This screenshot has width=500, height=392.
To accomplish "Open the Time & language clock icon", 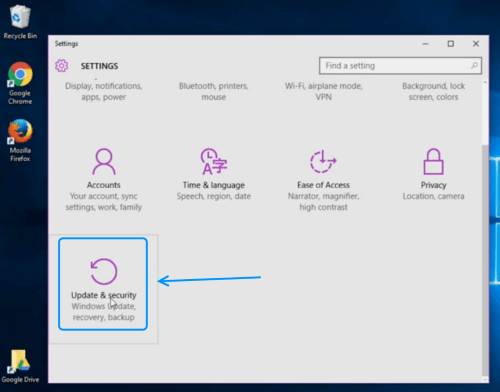I will point(214,162).
